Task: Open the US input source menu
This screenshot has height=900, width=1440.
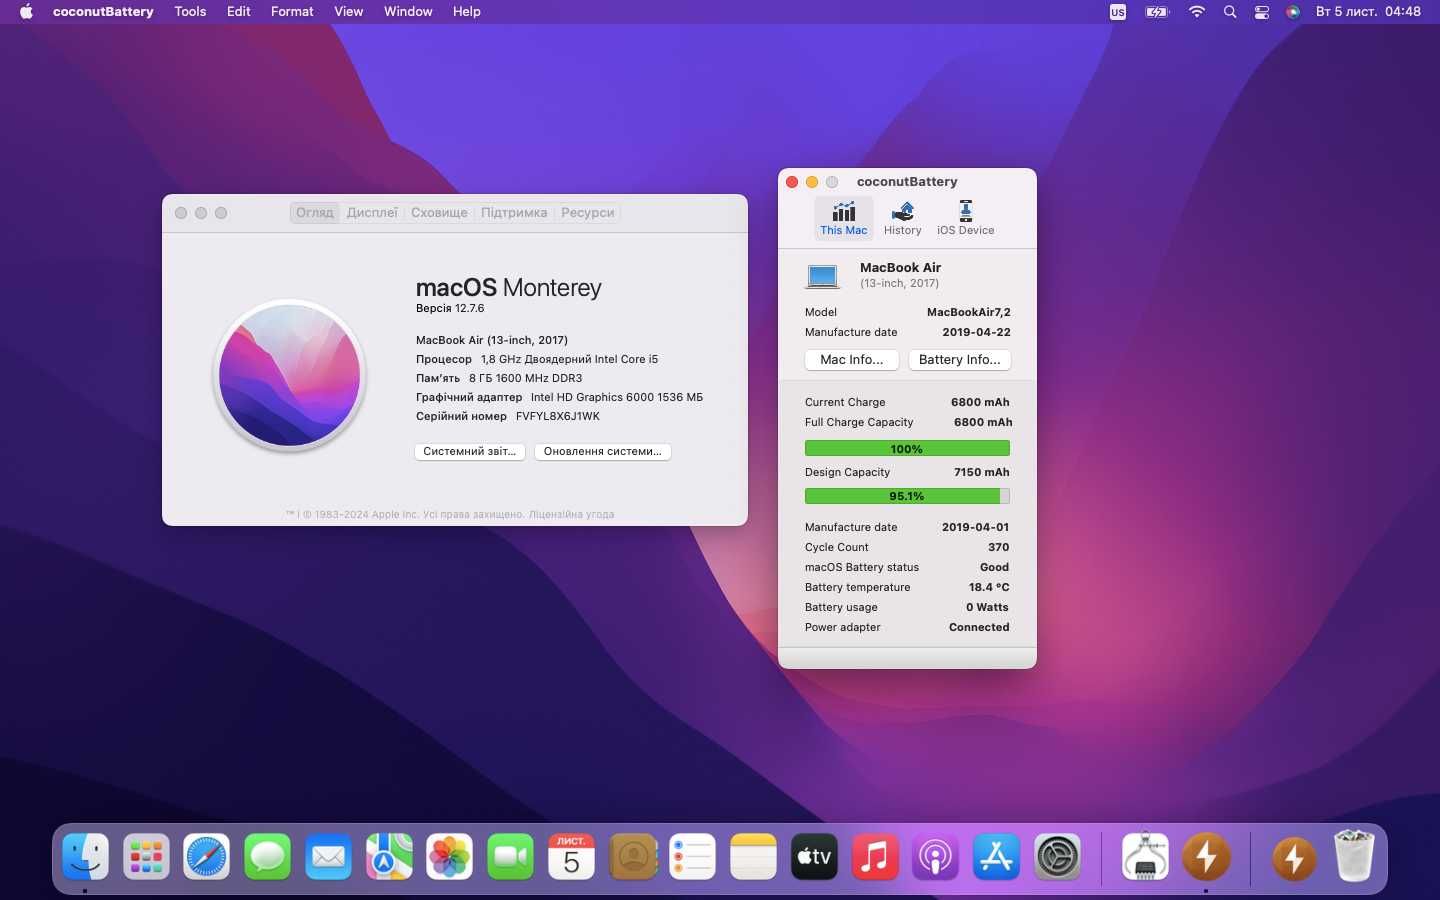Action: click(x=1118, y=12)
